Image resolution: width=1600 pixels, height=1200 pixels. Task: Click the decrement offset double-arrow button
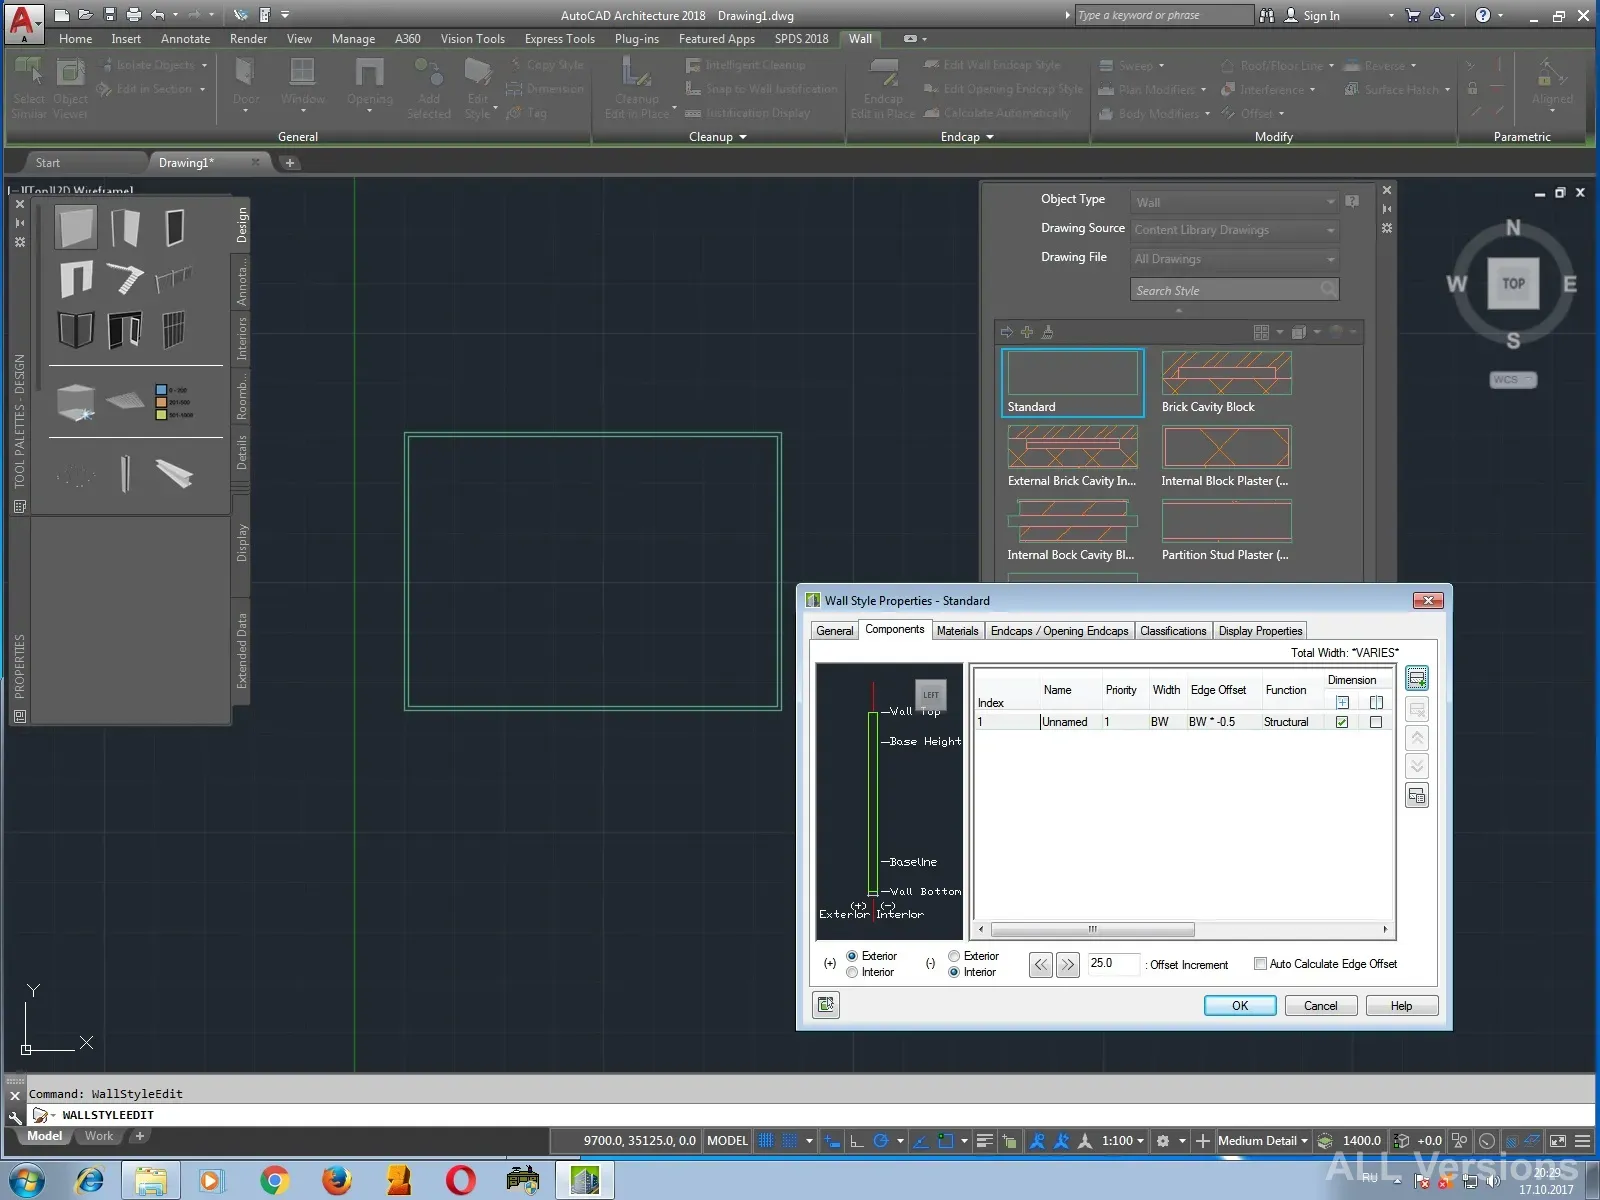(1040, 965)
